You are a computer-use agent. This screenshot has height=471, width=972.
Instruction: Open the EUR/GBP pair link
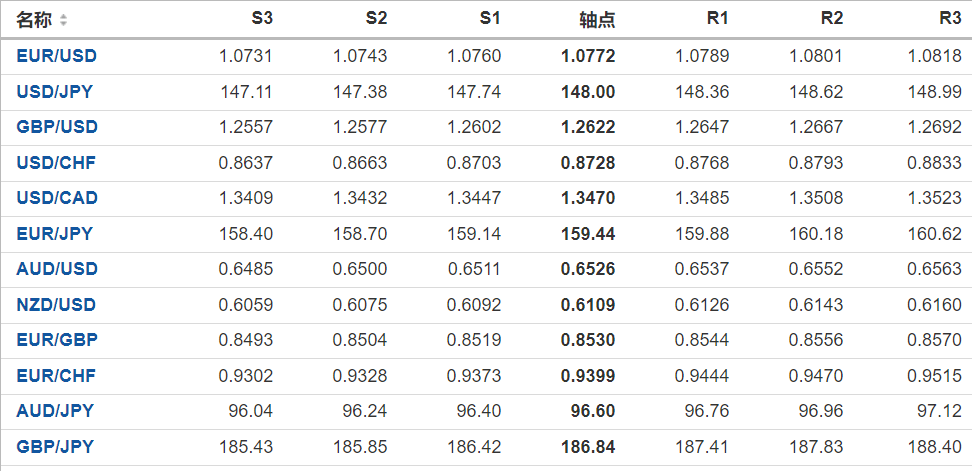click(x=57, y=340)
